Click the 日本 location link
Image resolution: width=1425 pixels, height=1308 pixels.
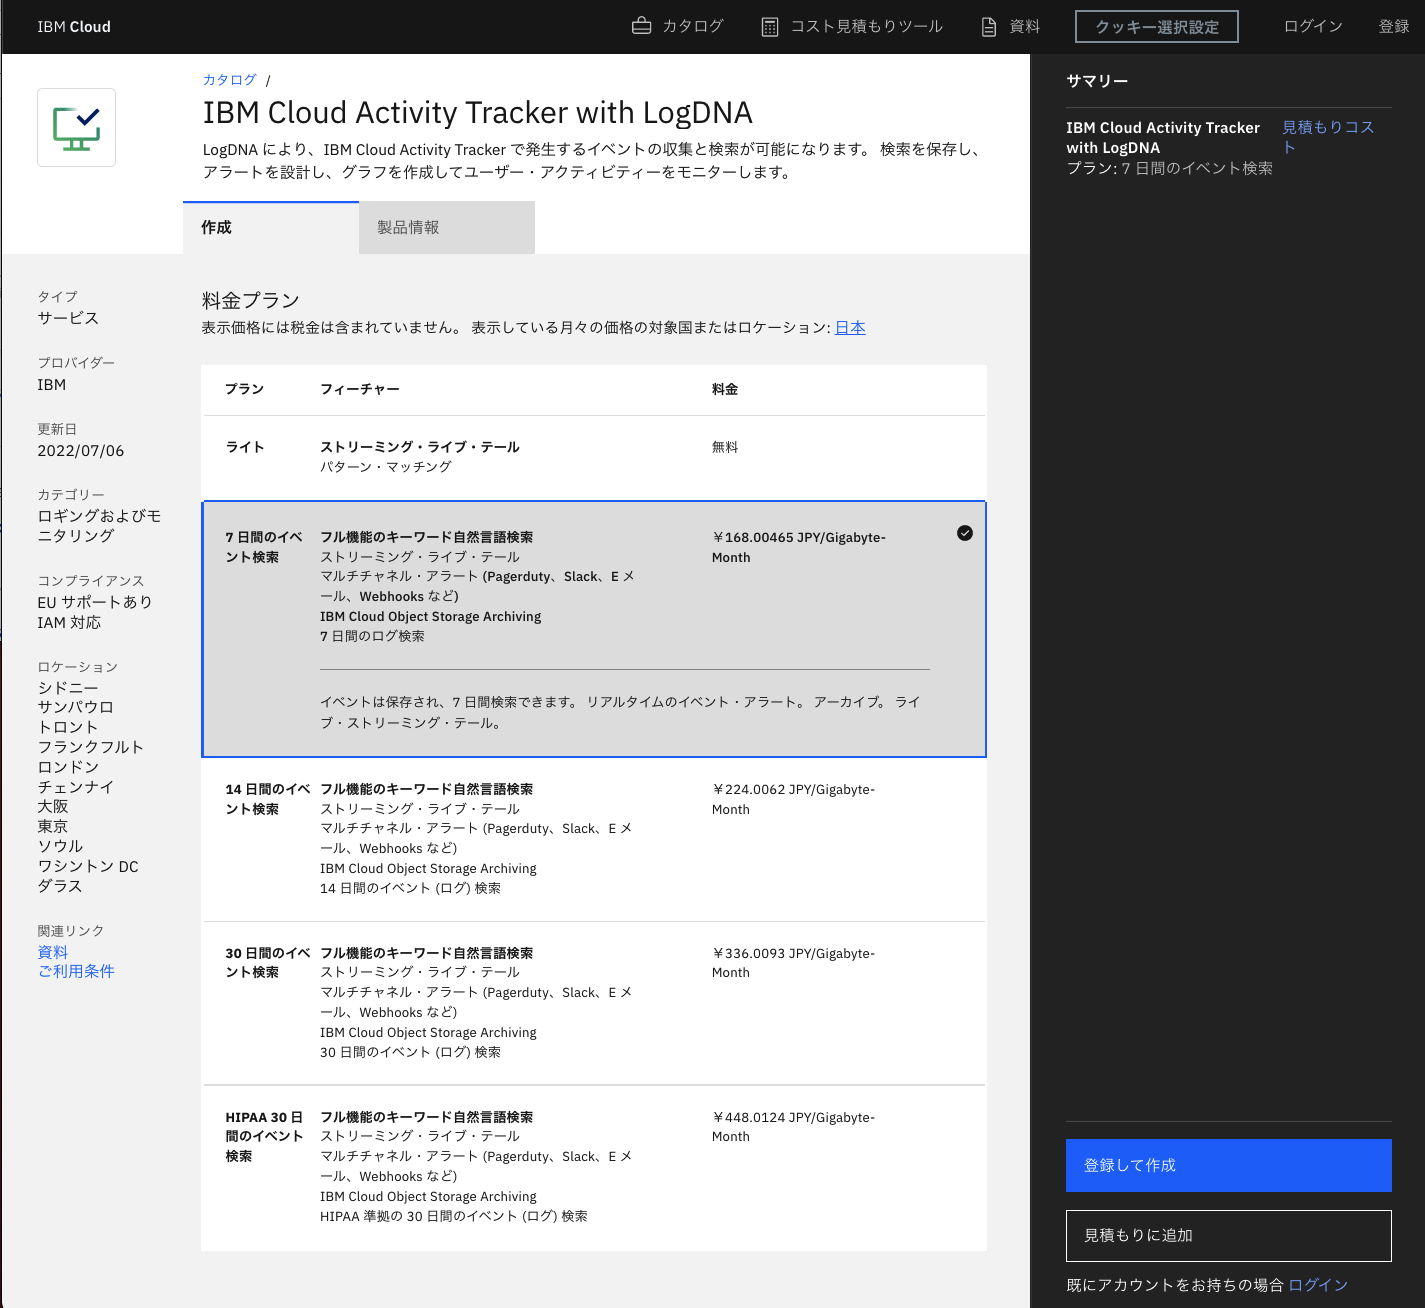(x=850, y=327)
